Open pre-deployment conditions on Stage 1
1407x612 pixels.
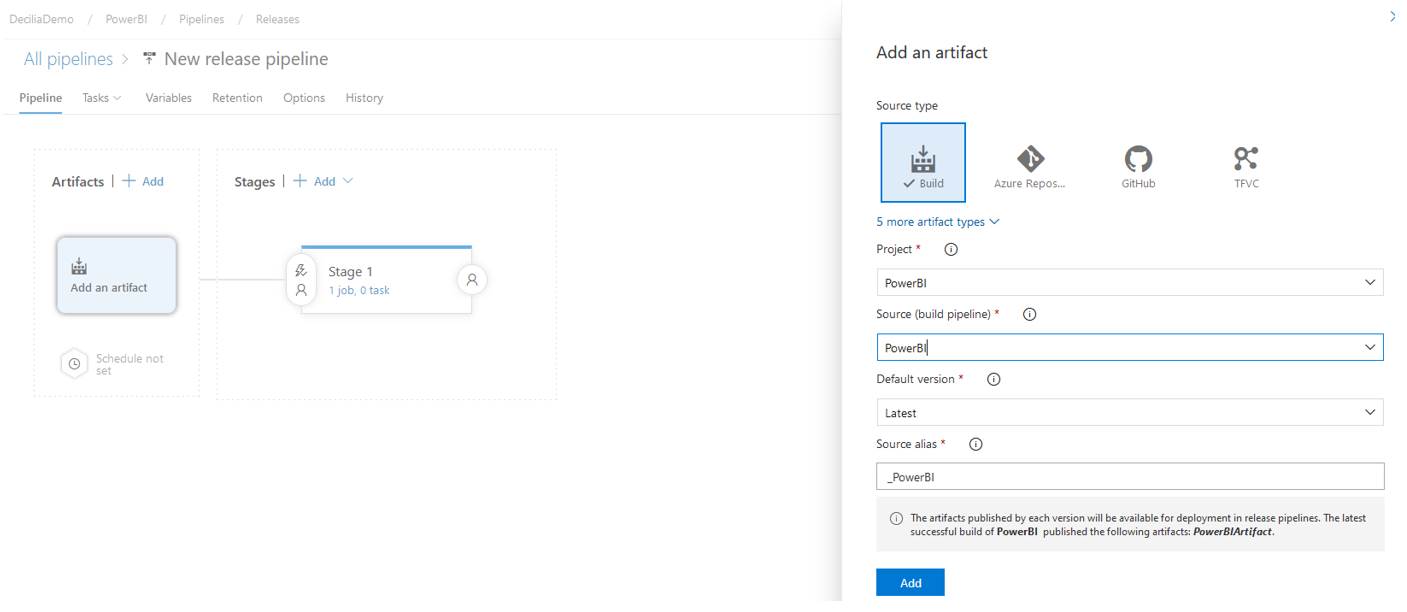[301, 280]
